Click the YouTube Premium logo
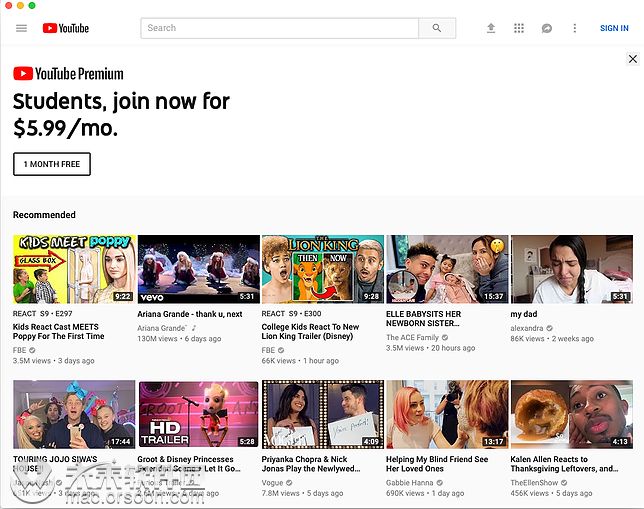The image size is (644, 509). pyautogui.click(x=68, y=74)
